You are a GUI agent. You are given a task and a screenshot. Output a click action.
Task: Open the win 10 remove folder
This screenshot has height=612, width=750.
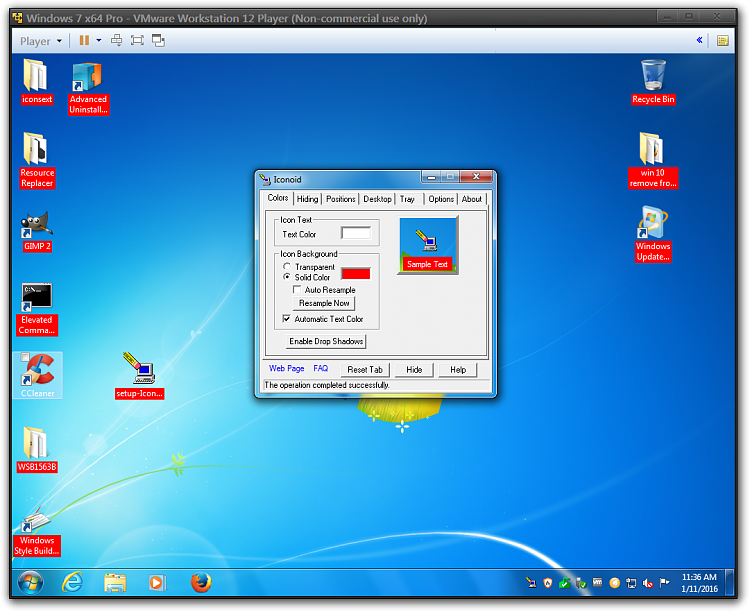coord(653,160)
